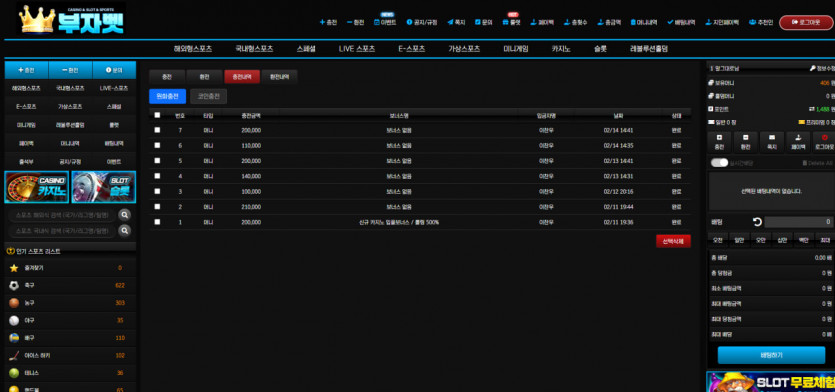Click the red 로그아웃 button in the top header

click(x=807, y=22)
